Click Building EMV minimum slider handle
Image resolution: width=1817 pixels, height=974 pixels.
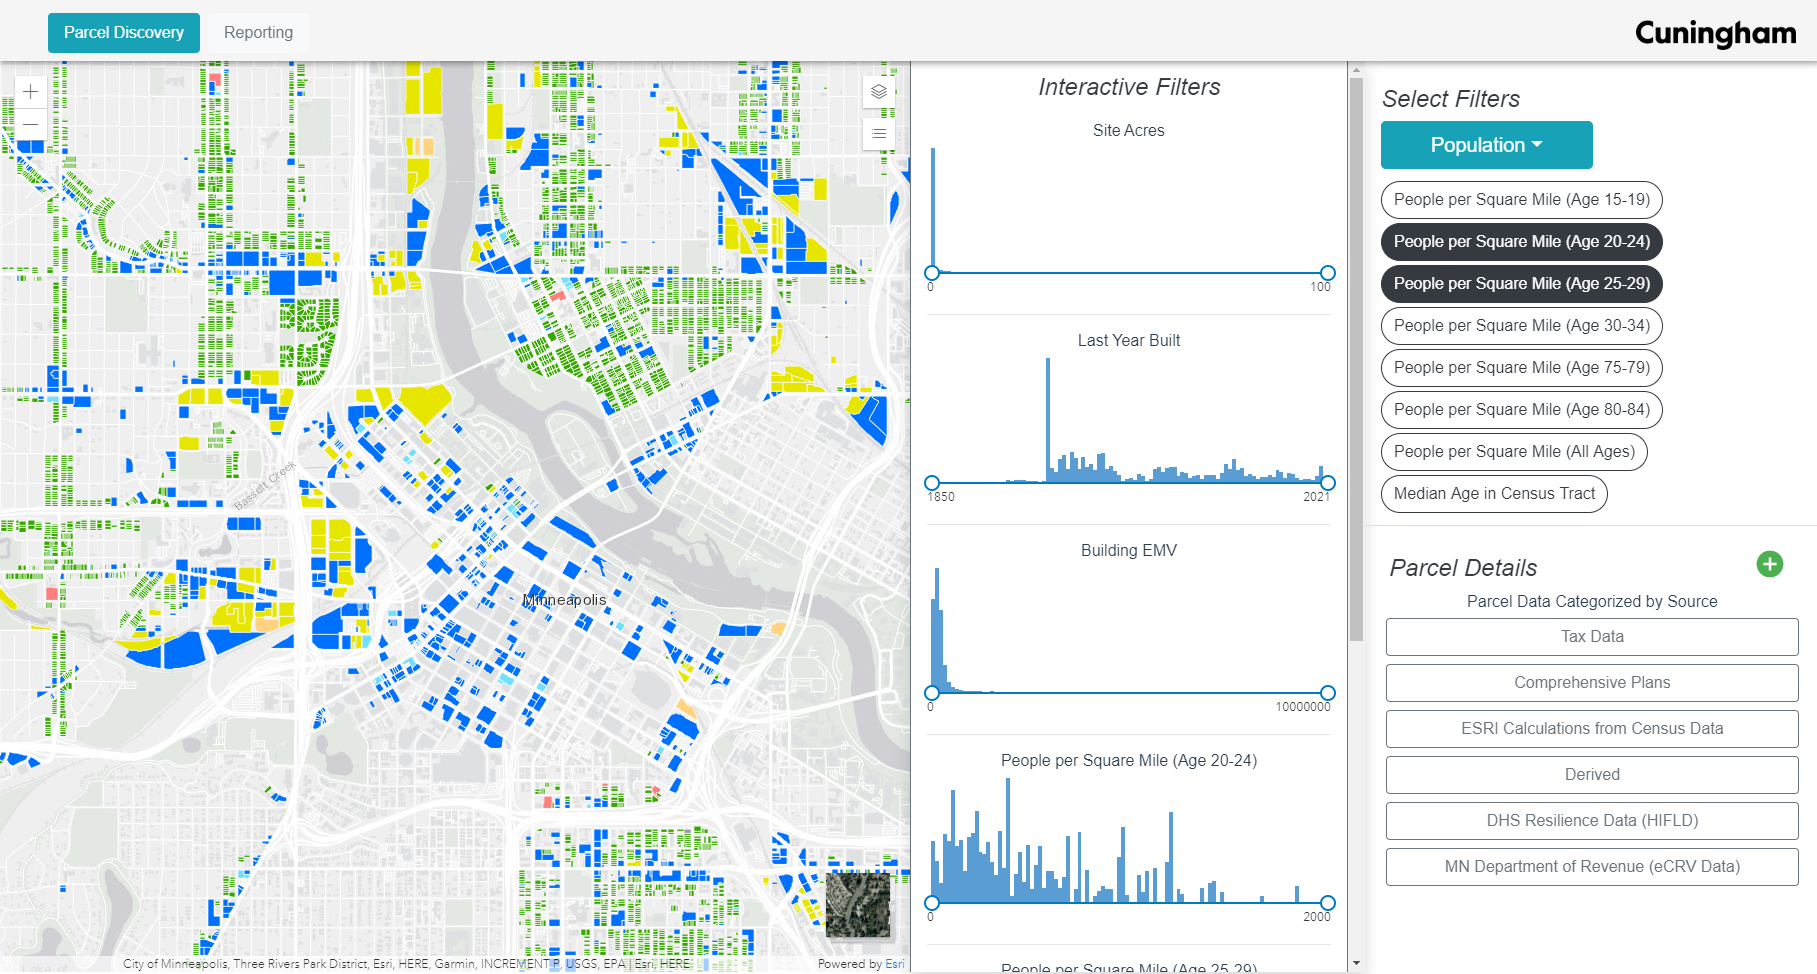(932, 693)
